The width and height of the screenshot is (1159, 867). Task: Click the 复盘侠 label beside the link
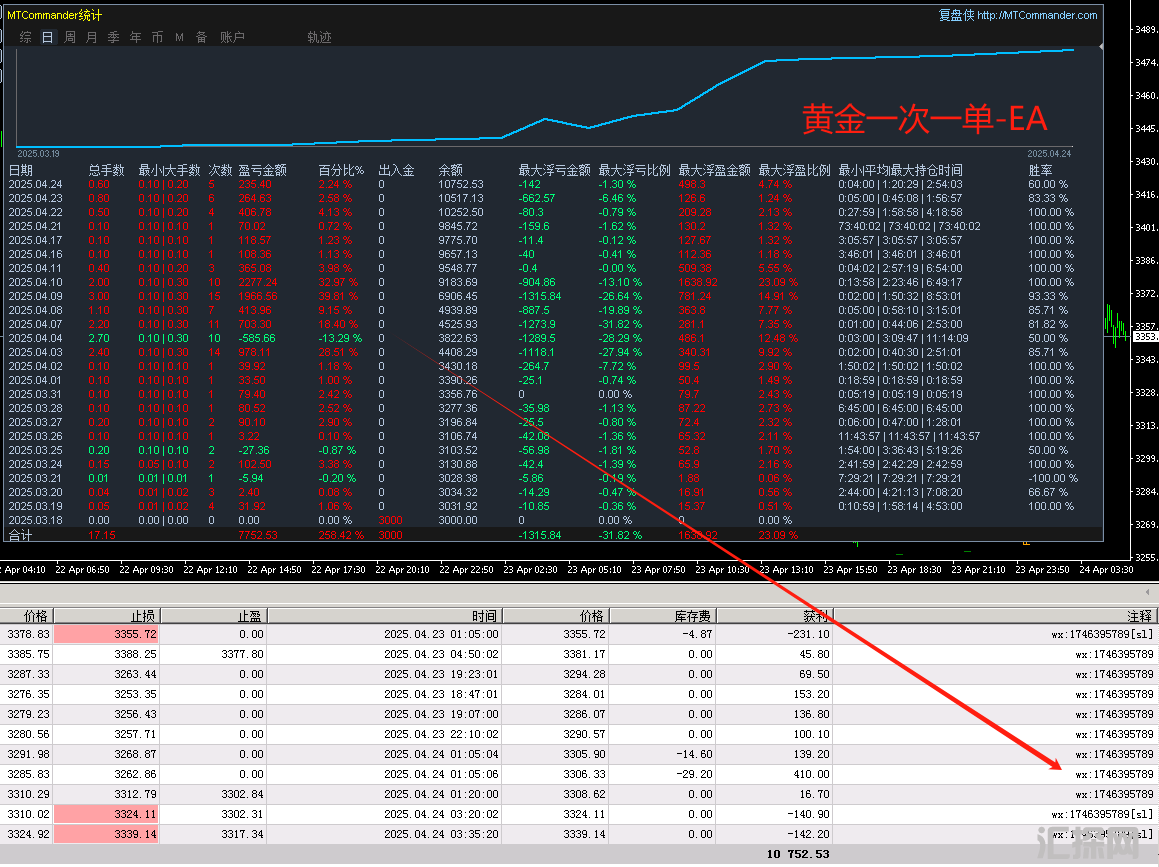956,15
